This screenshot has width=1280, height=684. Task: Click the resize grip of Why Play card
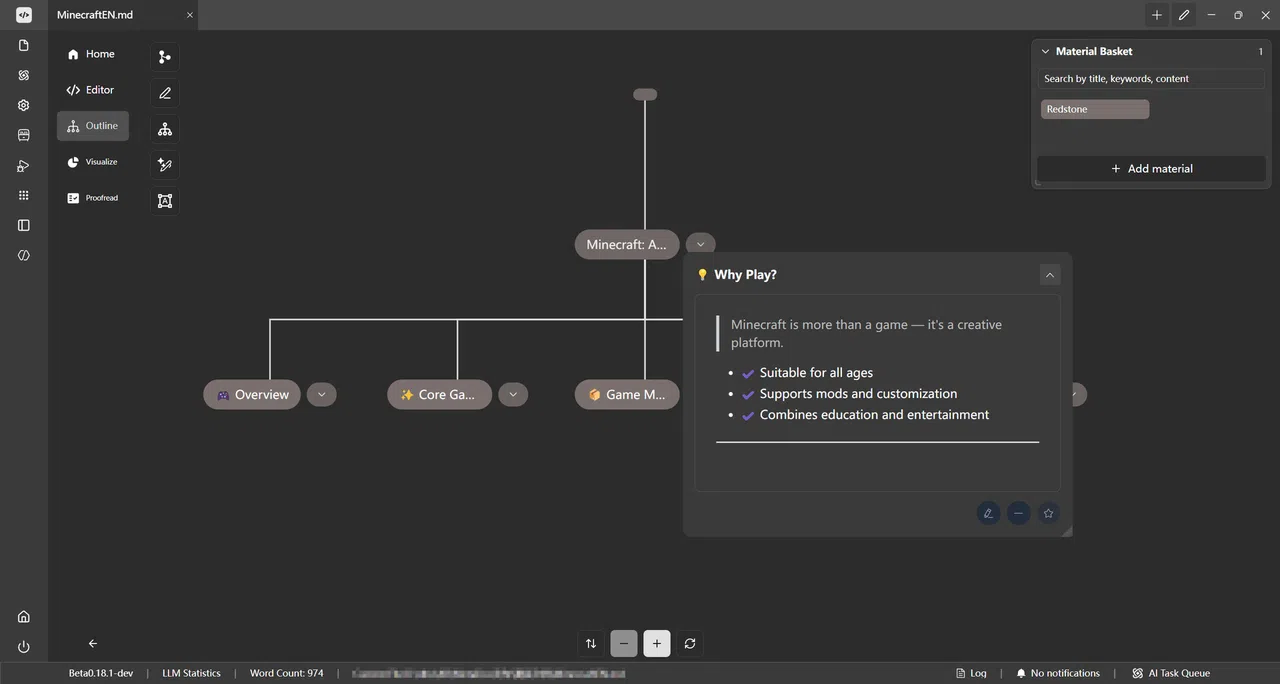coord(1067,531)
